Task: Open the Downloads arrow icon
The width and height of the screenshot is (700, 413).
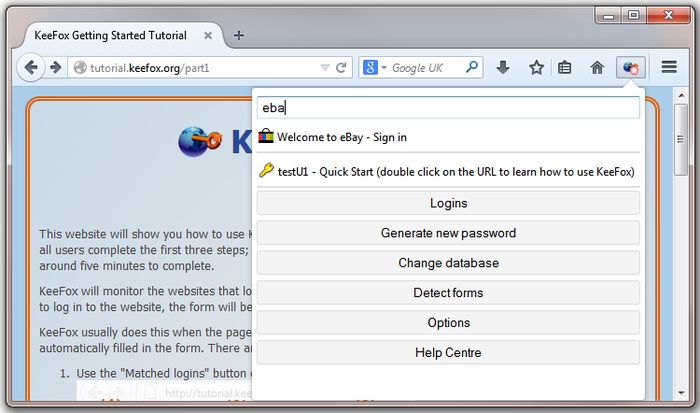Action: pos(503,68)
